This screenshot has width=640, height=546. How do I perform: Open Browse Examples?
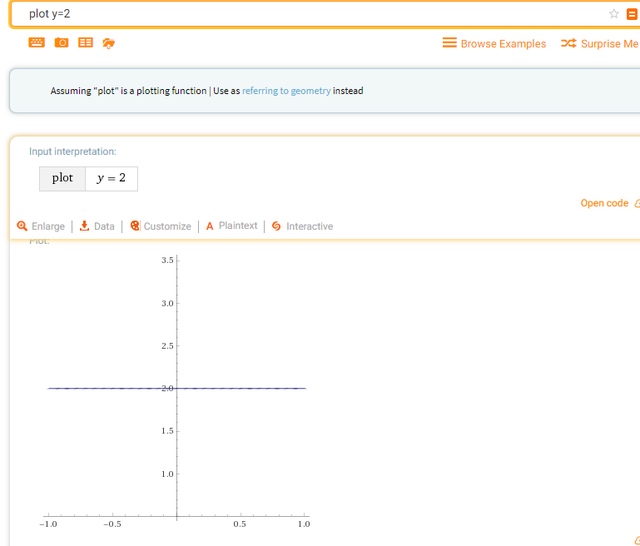(x=503, y=44)
